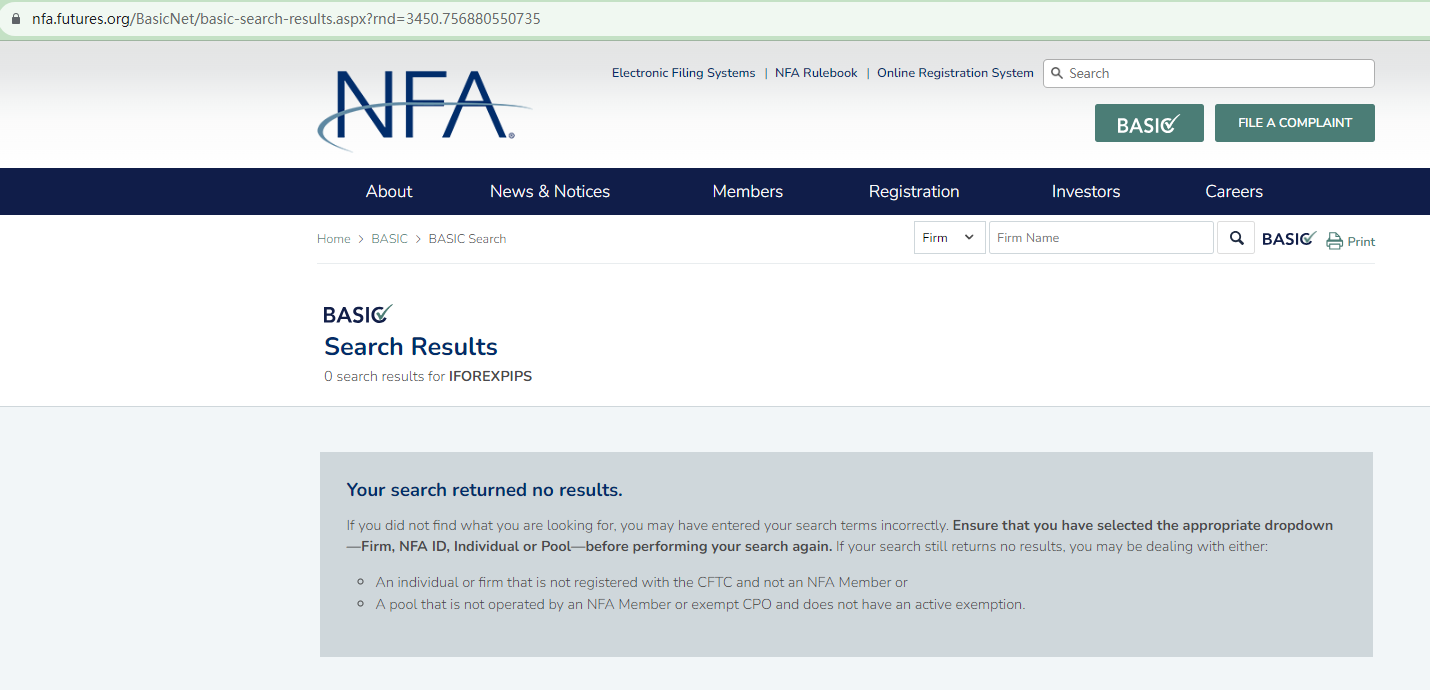The image size is (1430, 690).
Task: Click the File a Complaint button
Action: click(x=1294, y=123)
